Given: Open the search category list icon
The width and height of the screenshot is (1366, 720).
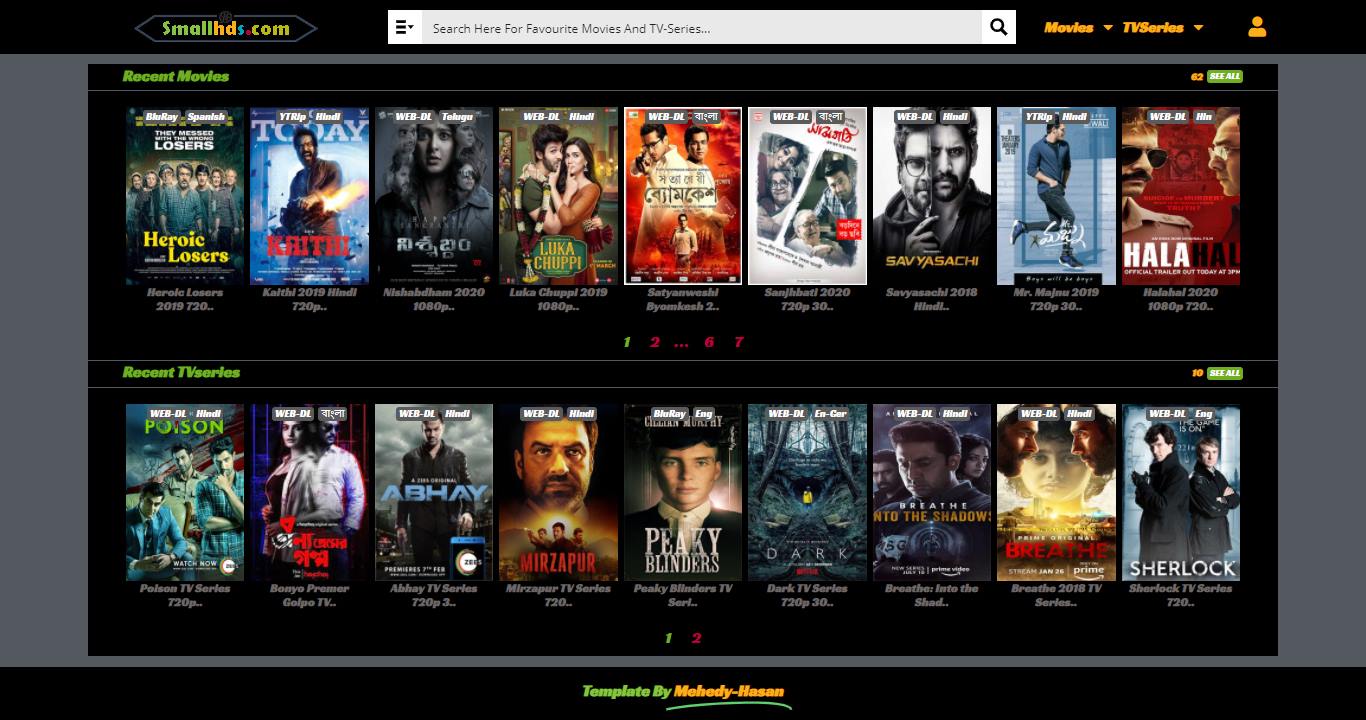Looking at the screenshot, I should tap(405, 28).
